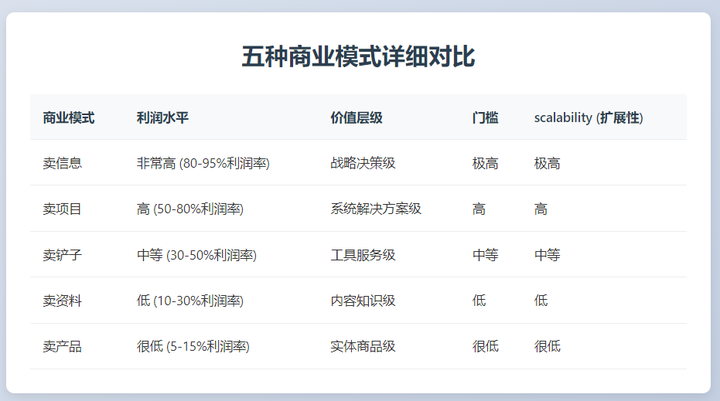Image resolution: width=720 pixels, height=401 pixels.
Task: Select 卖铲子 row's scalability value 中等
Action: 547,255
